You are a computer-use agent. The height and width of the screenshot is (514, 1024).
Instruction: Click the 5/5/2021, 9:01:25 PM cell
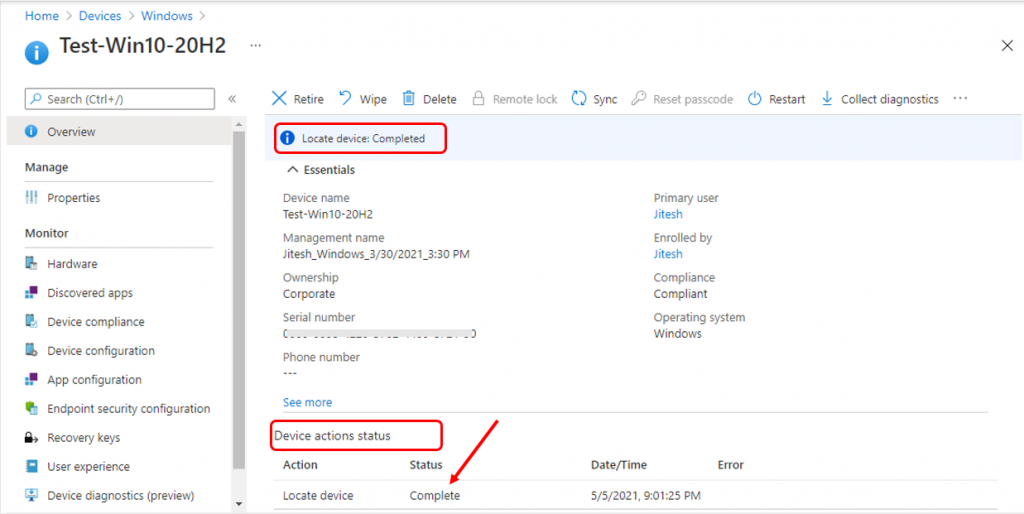645,496
